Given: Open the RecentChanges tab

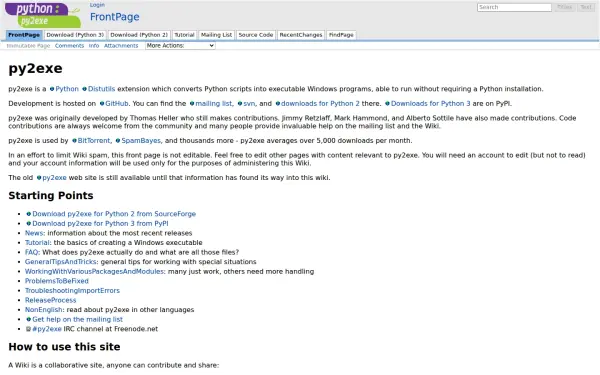Looking at the screenshot, I should click(301, 35).
